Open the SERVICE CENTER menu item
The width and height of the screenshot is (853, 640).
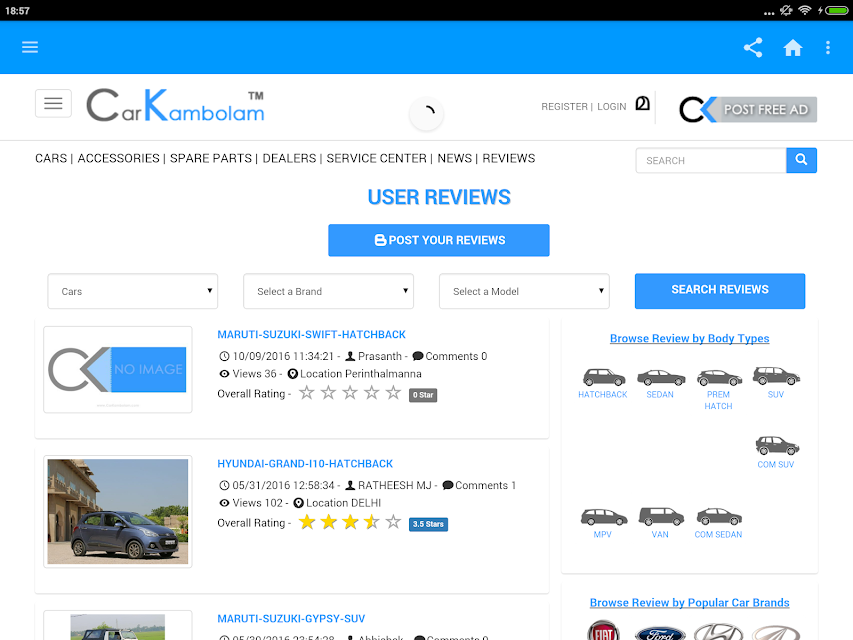376,158
